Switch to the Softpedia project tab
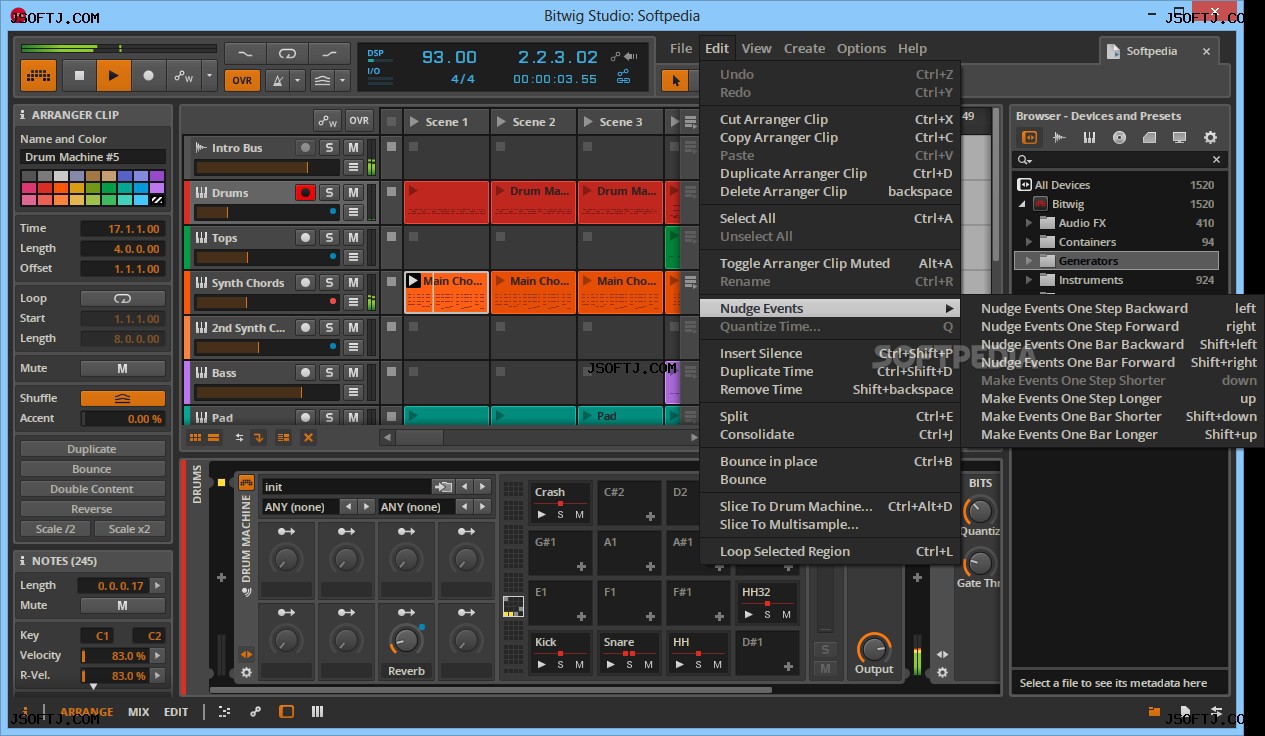Image resolution: width=1265 pixels, height=736 pixels. 1151,51
